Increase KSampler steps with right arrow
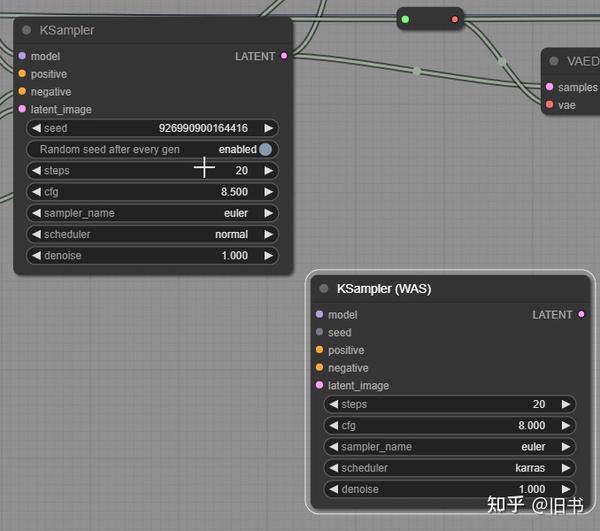 pos(269,171)
